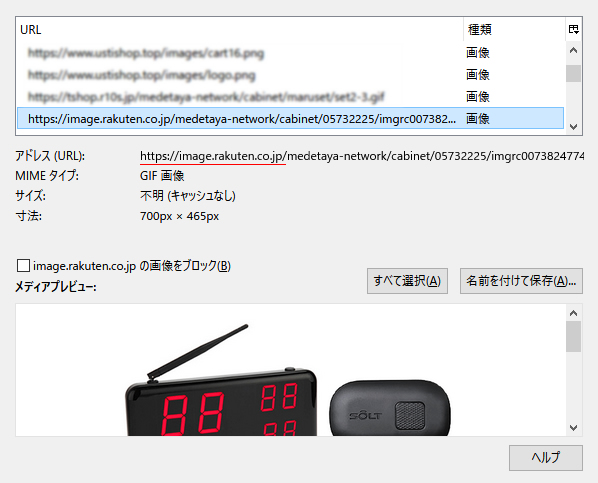Sort by the URL column header

click(x=240, y=29)
